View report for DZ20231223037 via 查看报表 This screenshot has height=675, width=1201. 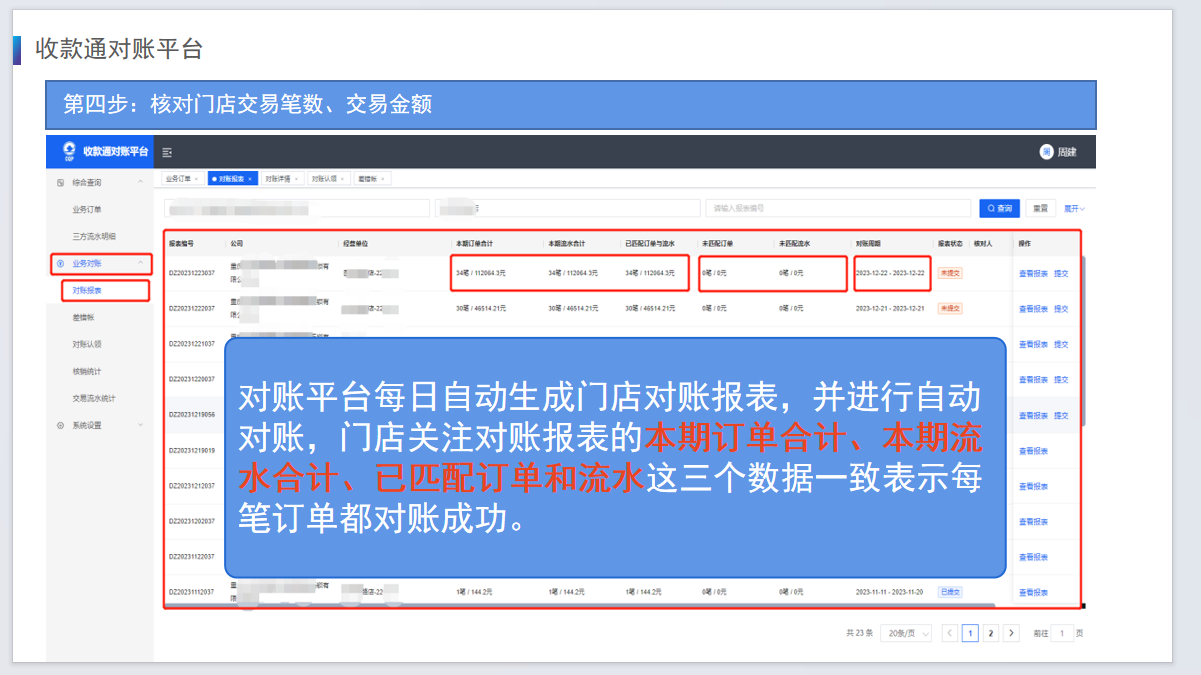coord(1033,273)
